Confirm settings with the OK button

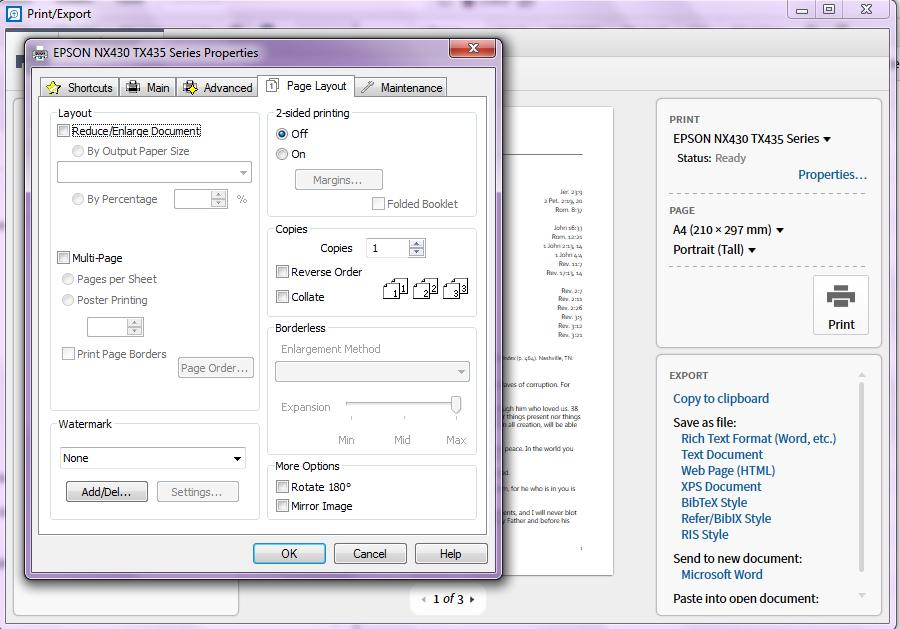[290, 553]
